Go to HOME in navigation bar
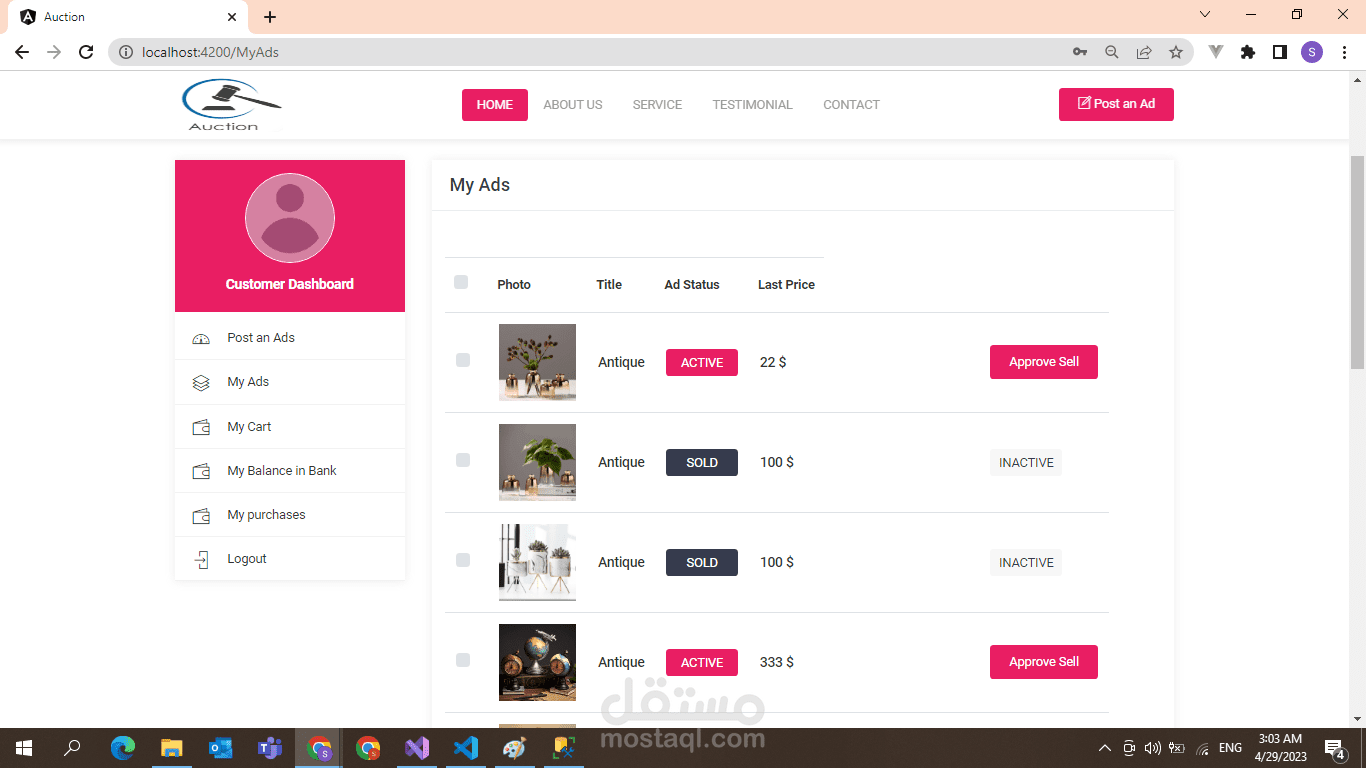 tap(495, 105)
